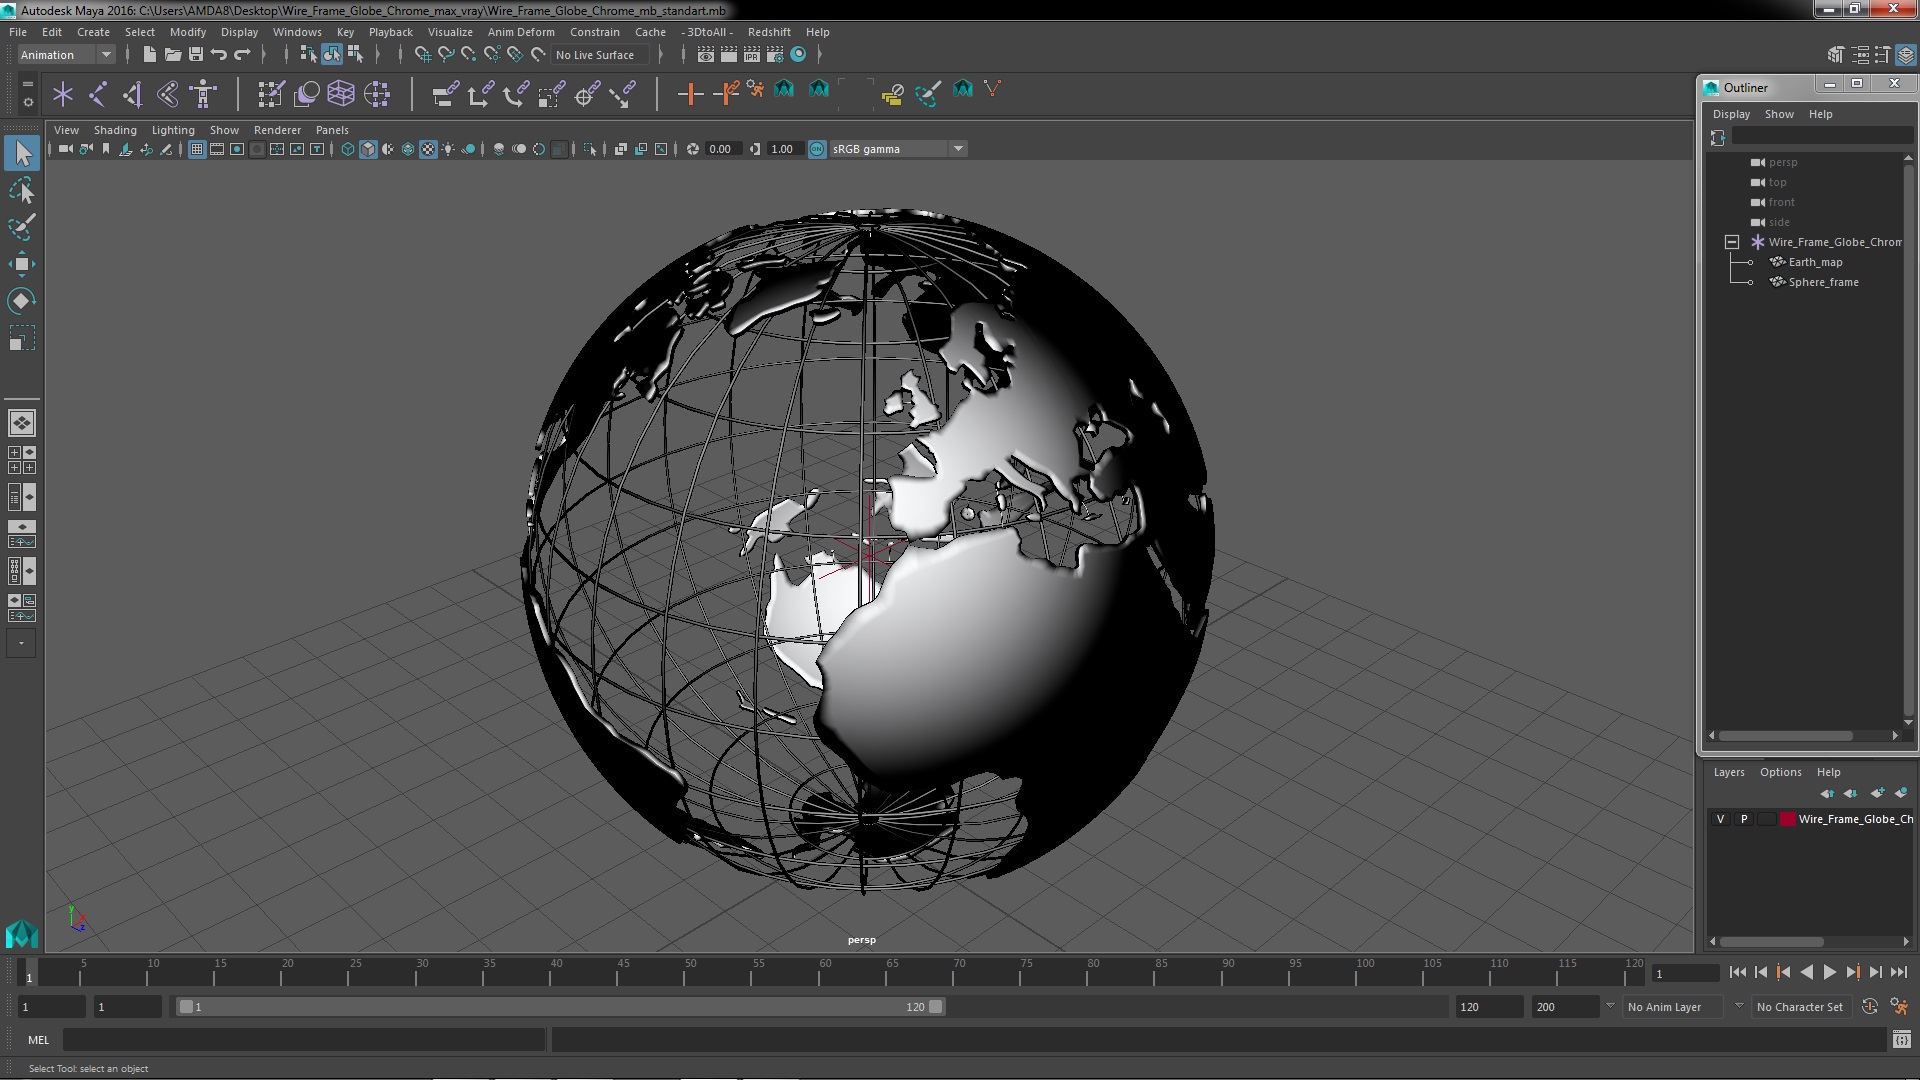Open the viewport Shading menu
1920x1080 pixels.
click(115, 130)
